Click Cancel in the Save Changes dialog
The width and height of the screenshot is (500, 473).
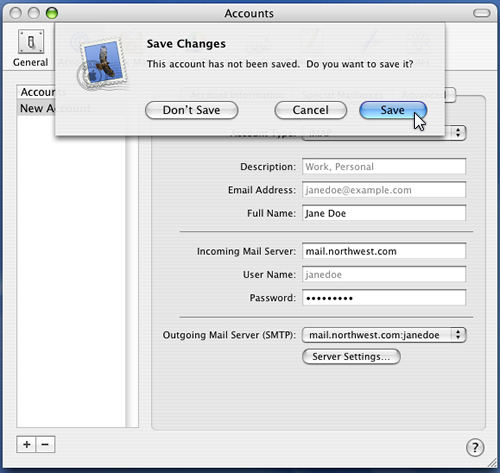click(310, 110)
